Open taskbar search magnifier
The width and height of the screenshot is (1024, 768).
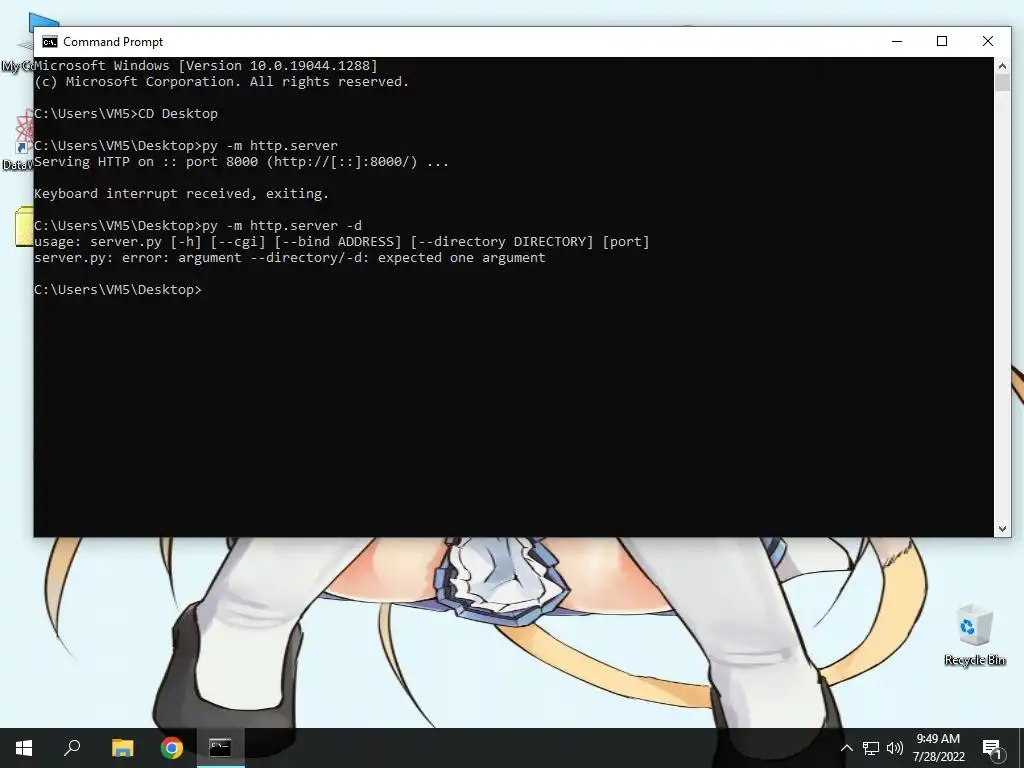click(72, 748)
